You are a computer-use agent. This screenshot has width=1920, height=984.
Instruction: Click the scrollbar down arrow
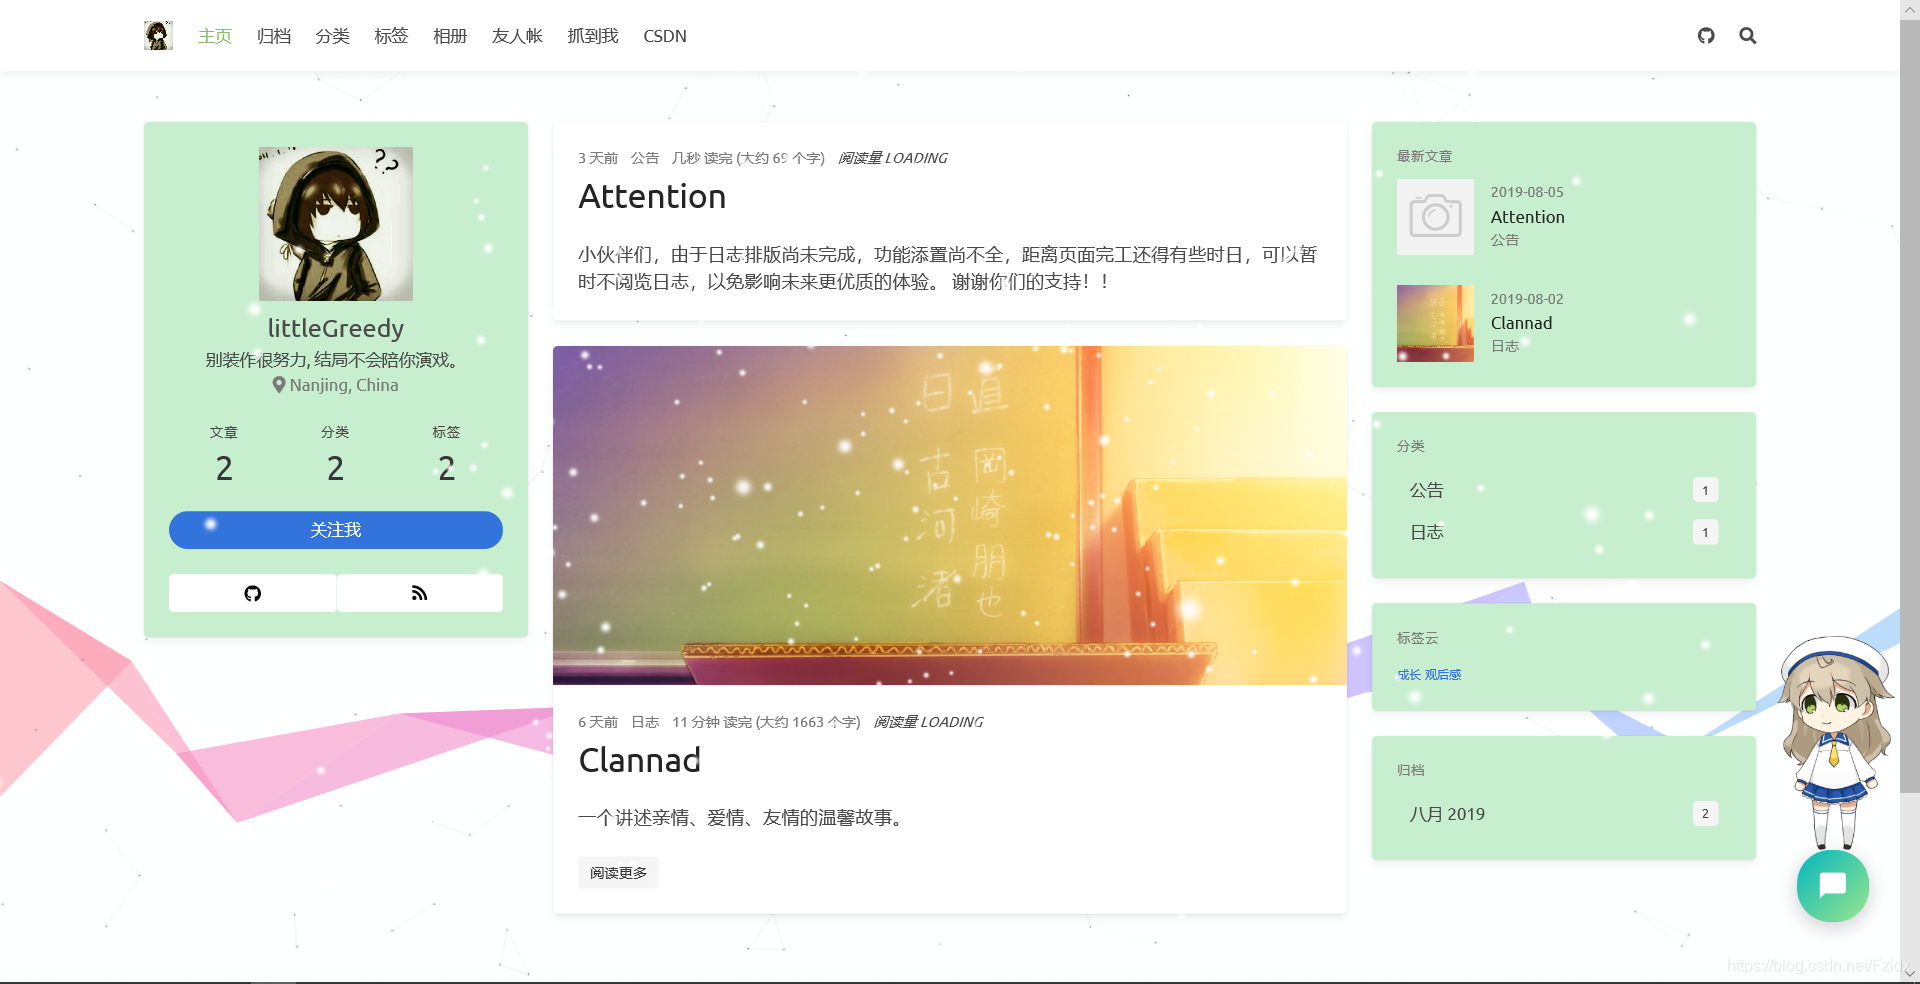(1910, 974)
